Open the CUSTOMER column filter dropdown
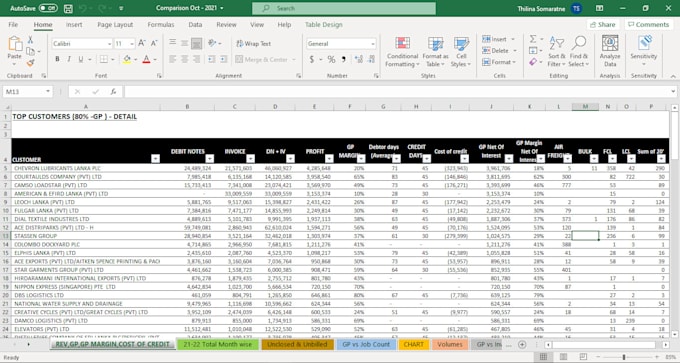Screen dimensions: 680x363 155,159
